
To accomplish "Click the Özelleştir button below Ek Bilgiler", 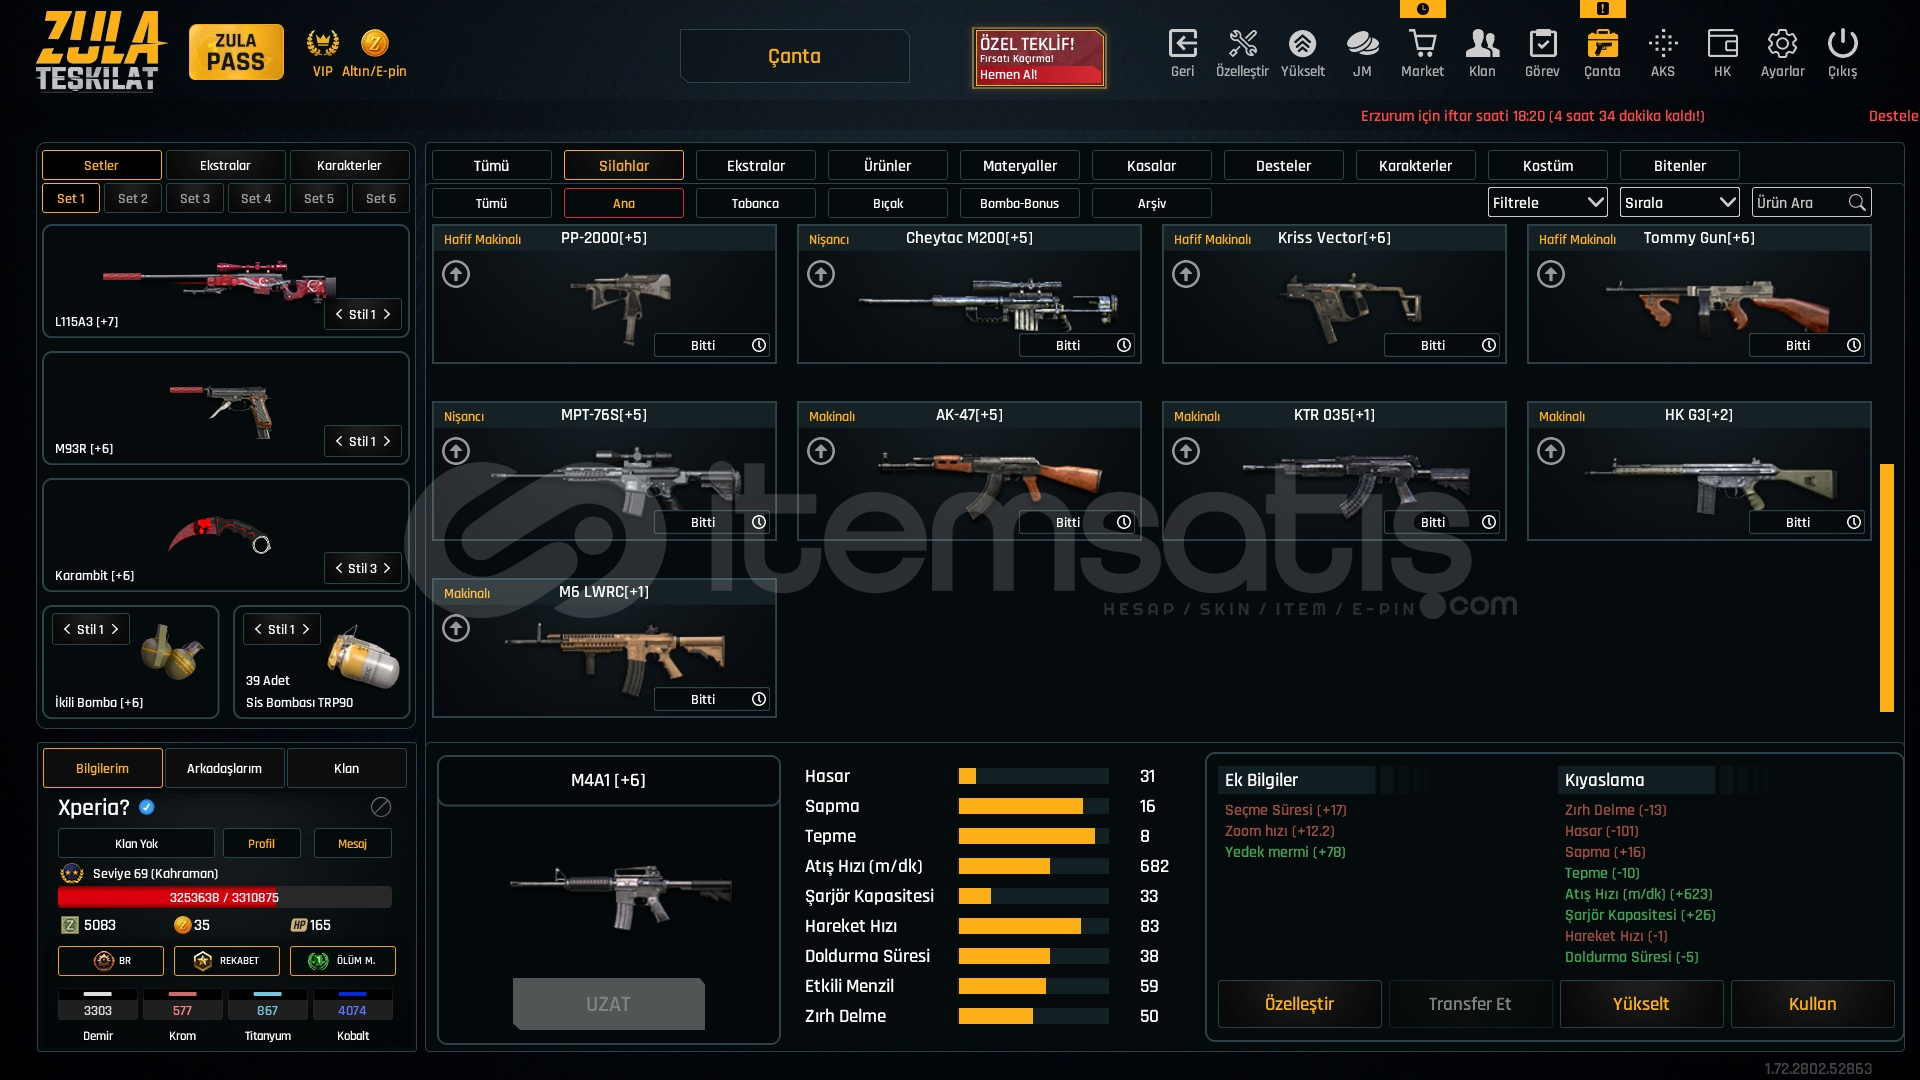I will pyautogui.click(x=1299, y=1004).
